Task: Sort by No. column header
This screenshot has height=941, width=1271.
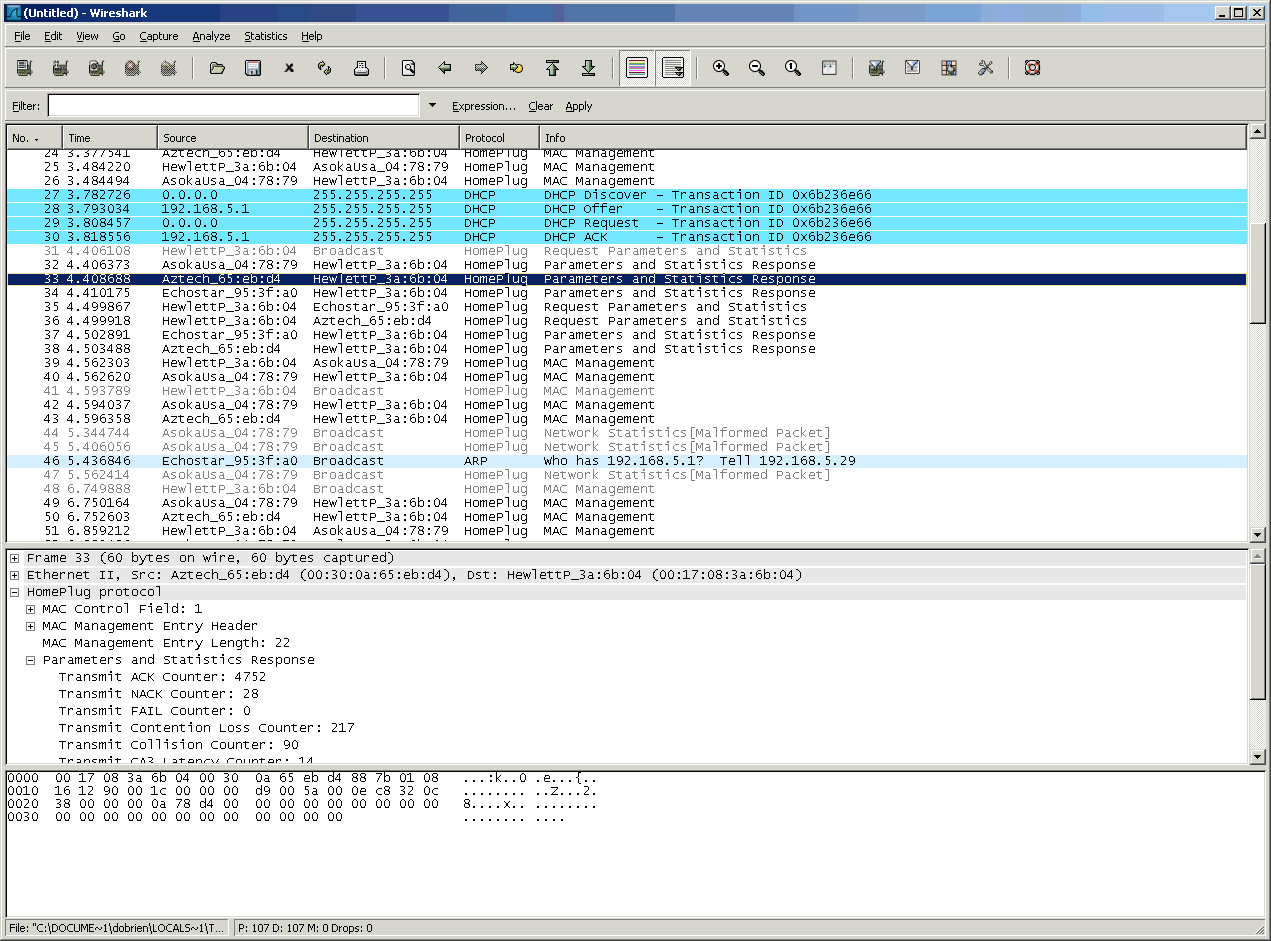Action: (x=34, y=137)
